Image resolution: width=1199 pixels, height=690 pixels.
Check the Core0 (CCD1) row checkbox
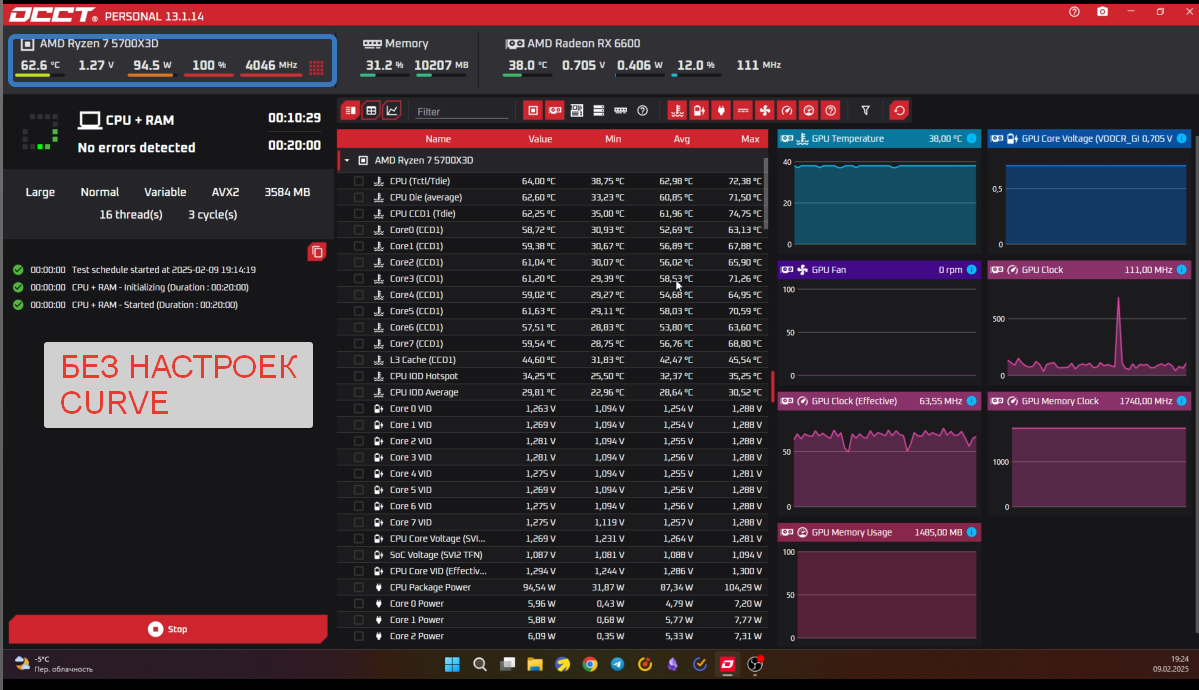coord(358,229)
